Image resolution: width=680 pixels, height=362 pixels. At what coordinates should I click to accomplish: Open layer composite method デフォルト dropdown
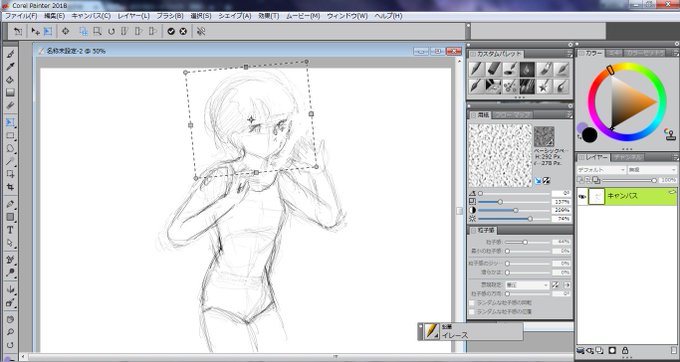602,170
